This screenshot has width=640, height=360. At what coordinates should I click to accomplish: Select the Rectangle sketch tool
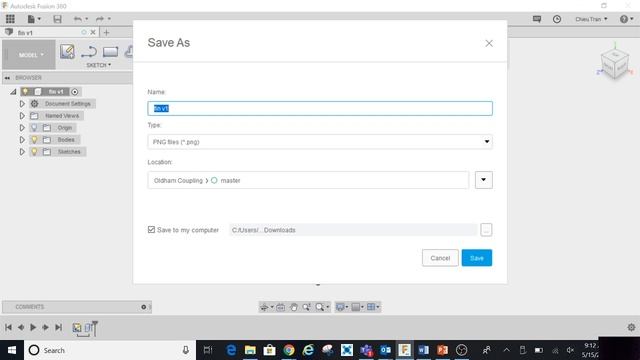coord(110,52)
